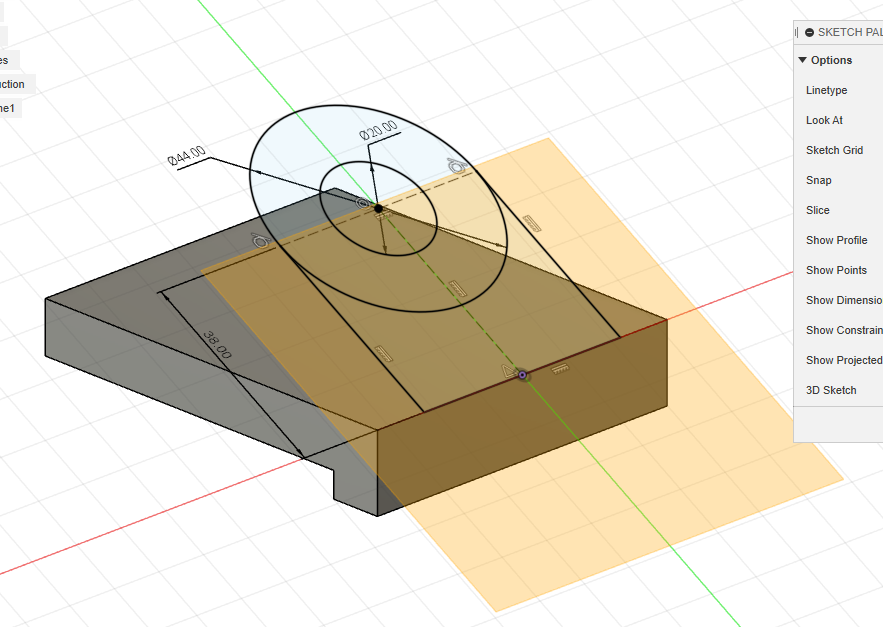Toggle the Sketch Grid option

click(x=834, y=150)
